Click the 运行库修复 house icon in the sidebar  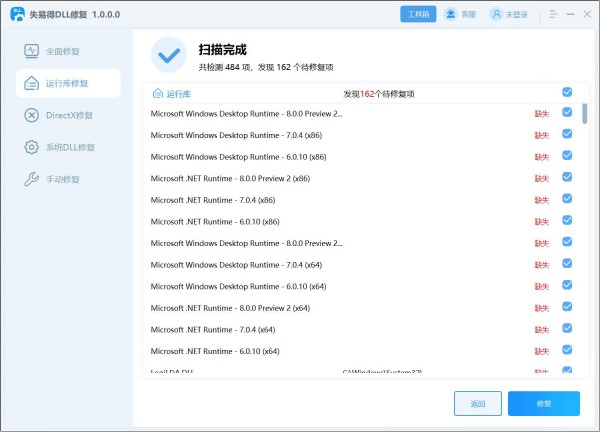tap(31, 83)
